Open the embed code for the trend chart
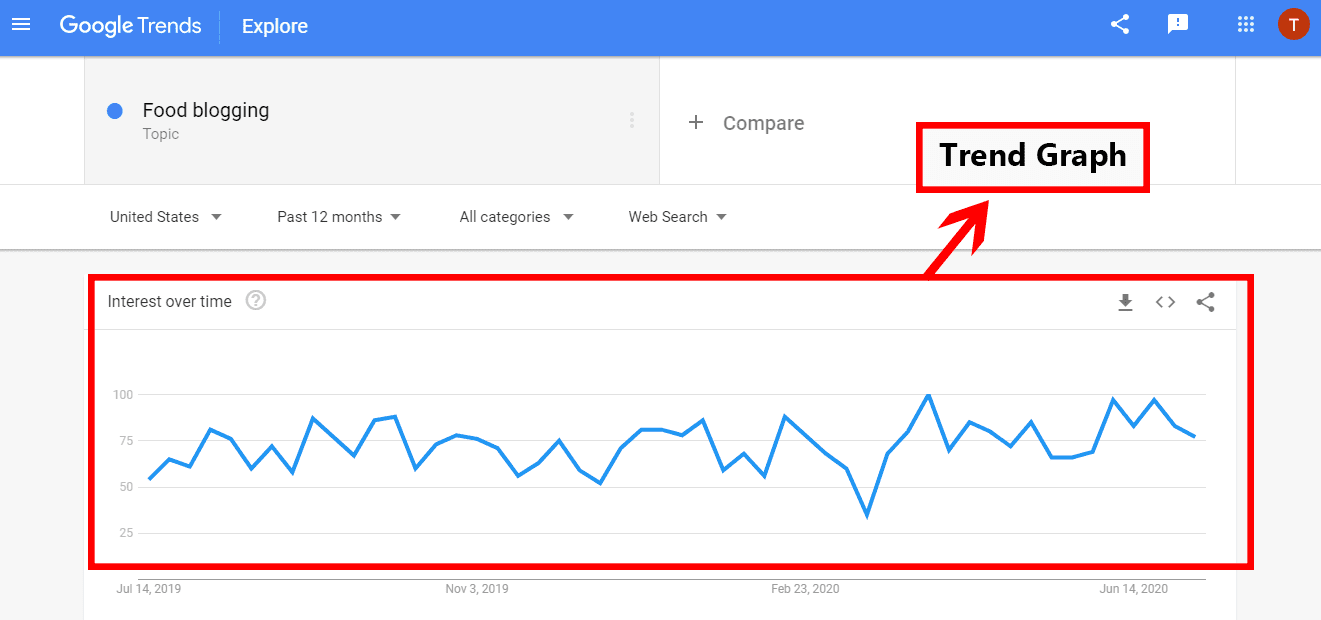This screenshot has width=1321, height=620. point(1164,301)
